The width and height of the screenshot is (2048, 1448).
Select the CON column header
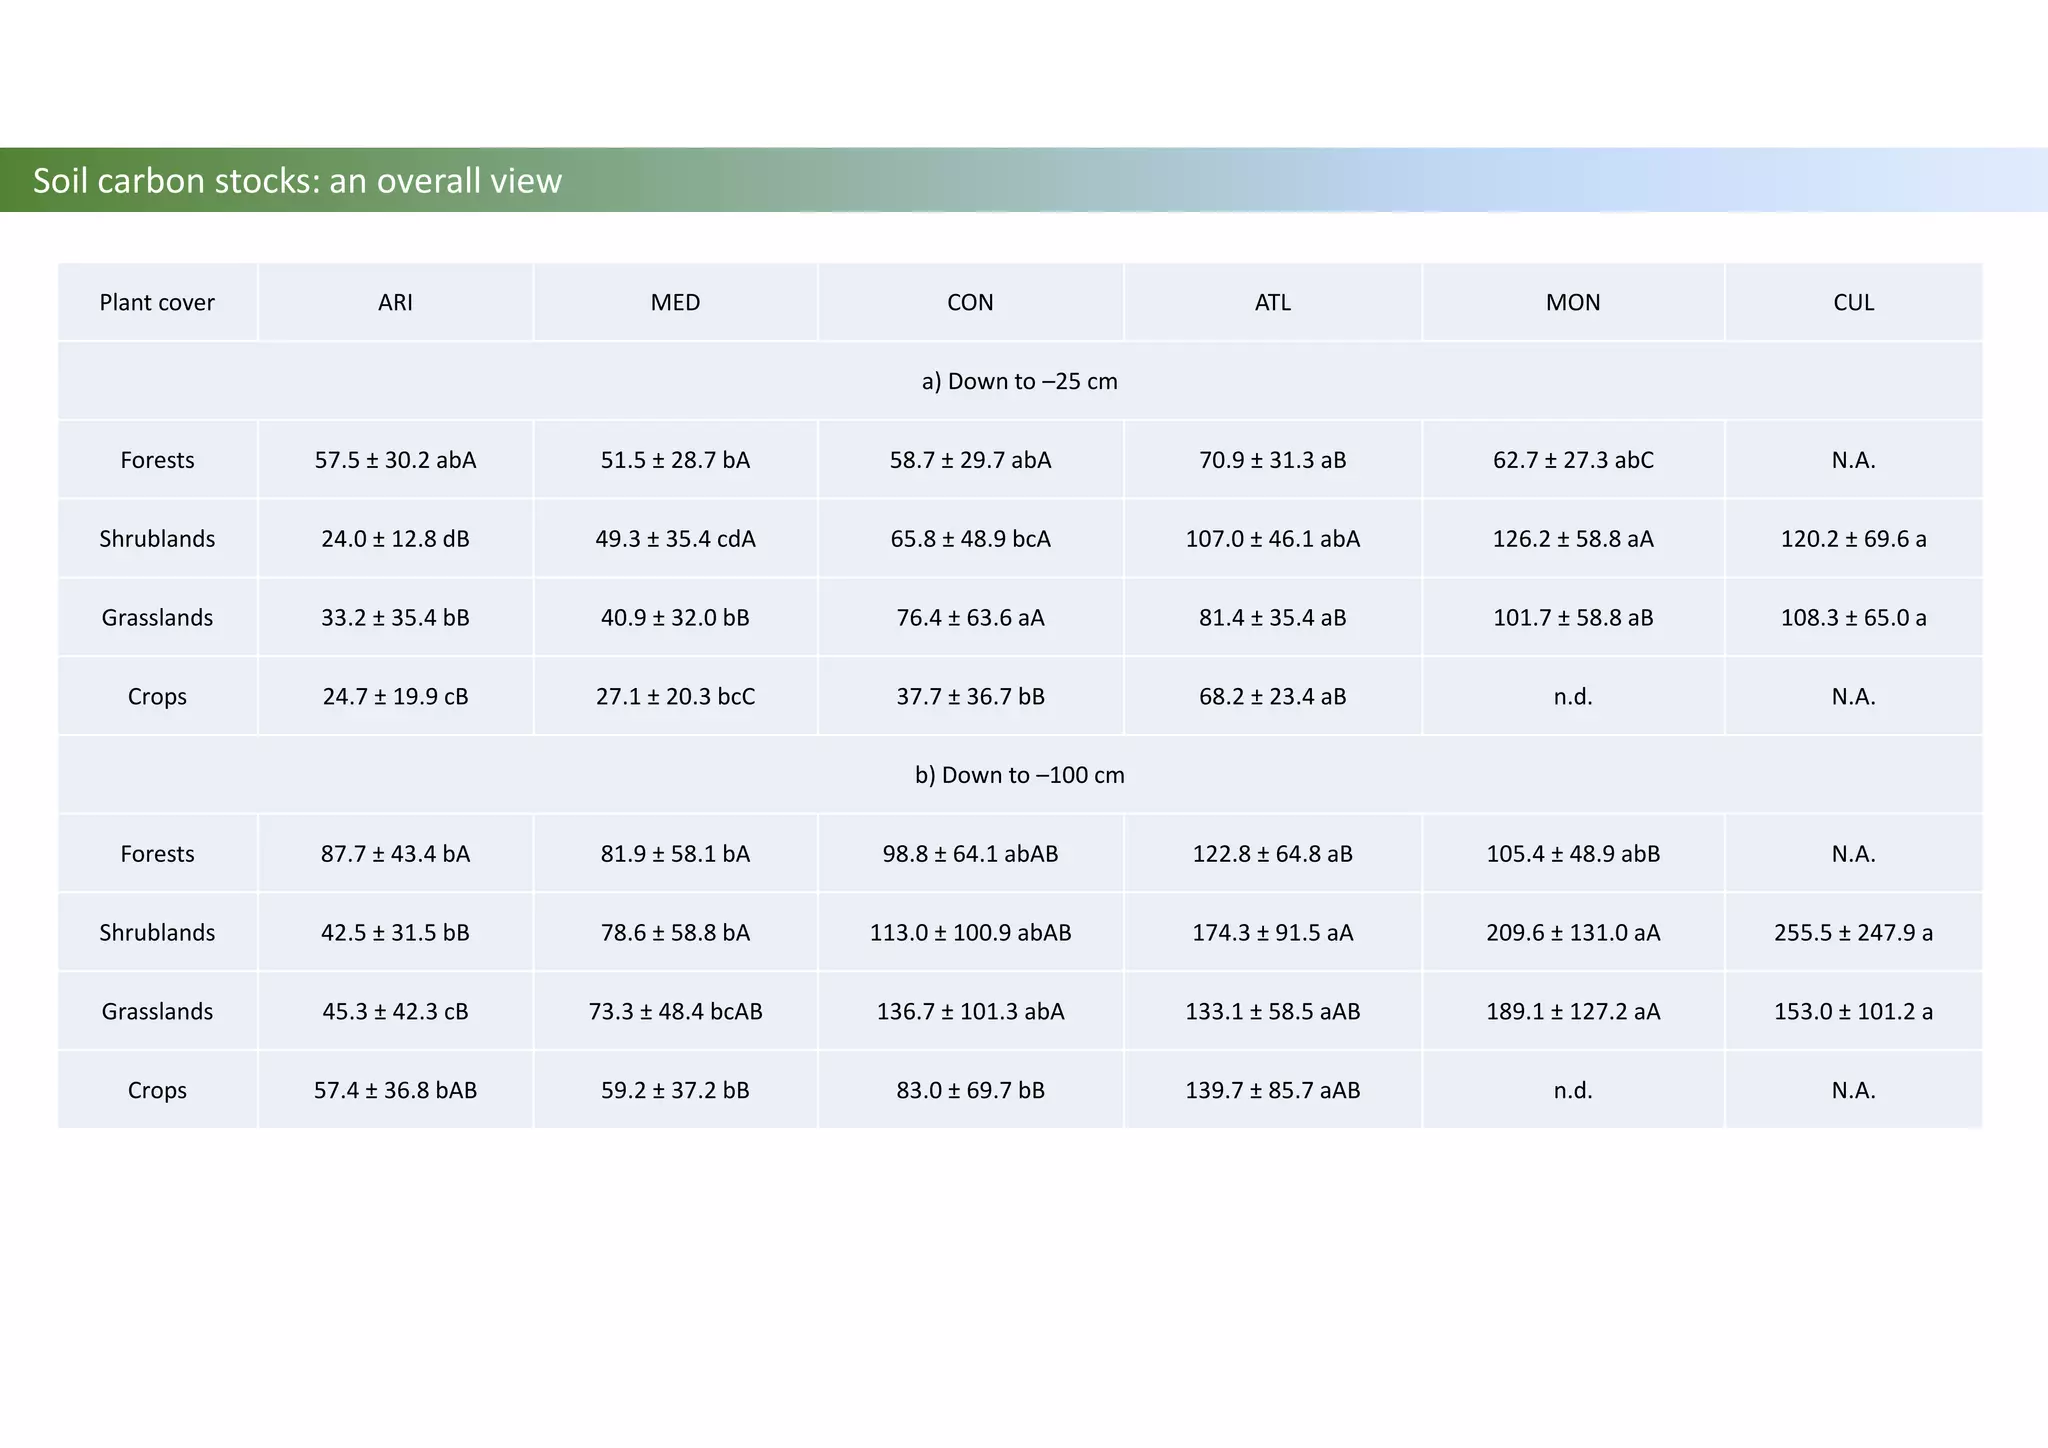(x=971, y=302)
